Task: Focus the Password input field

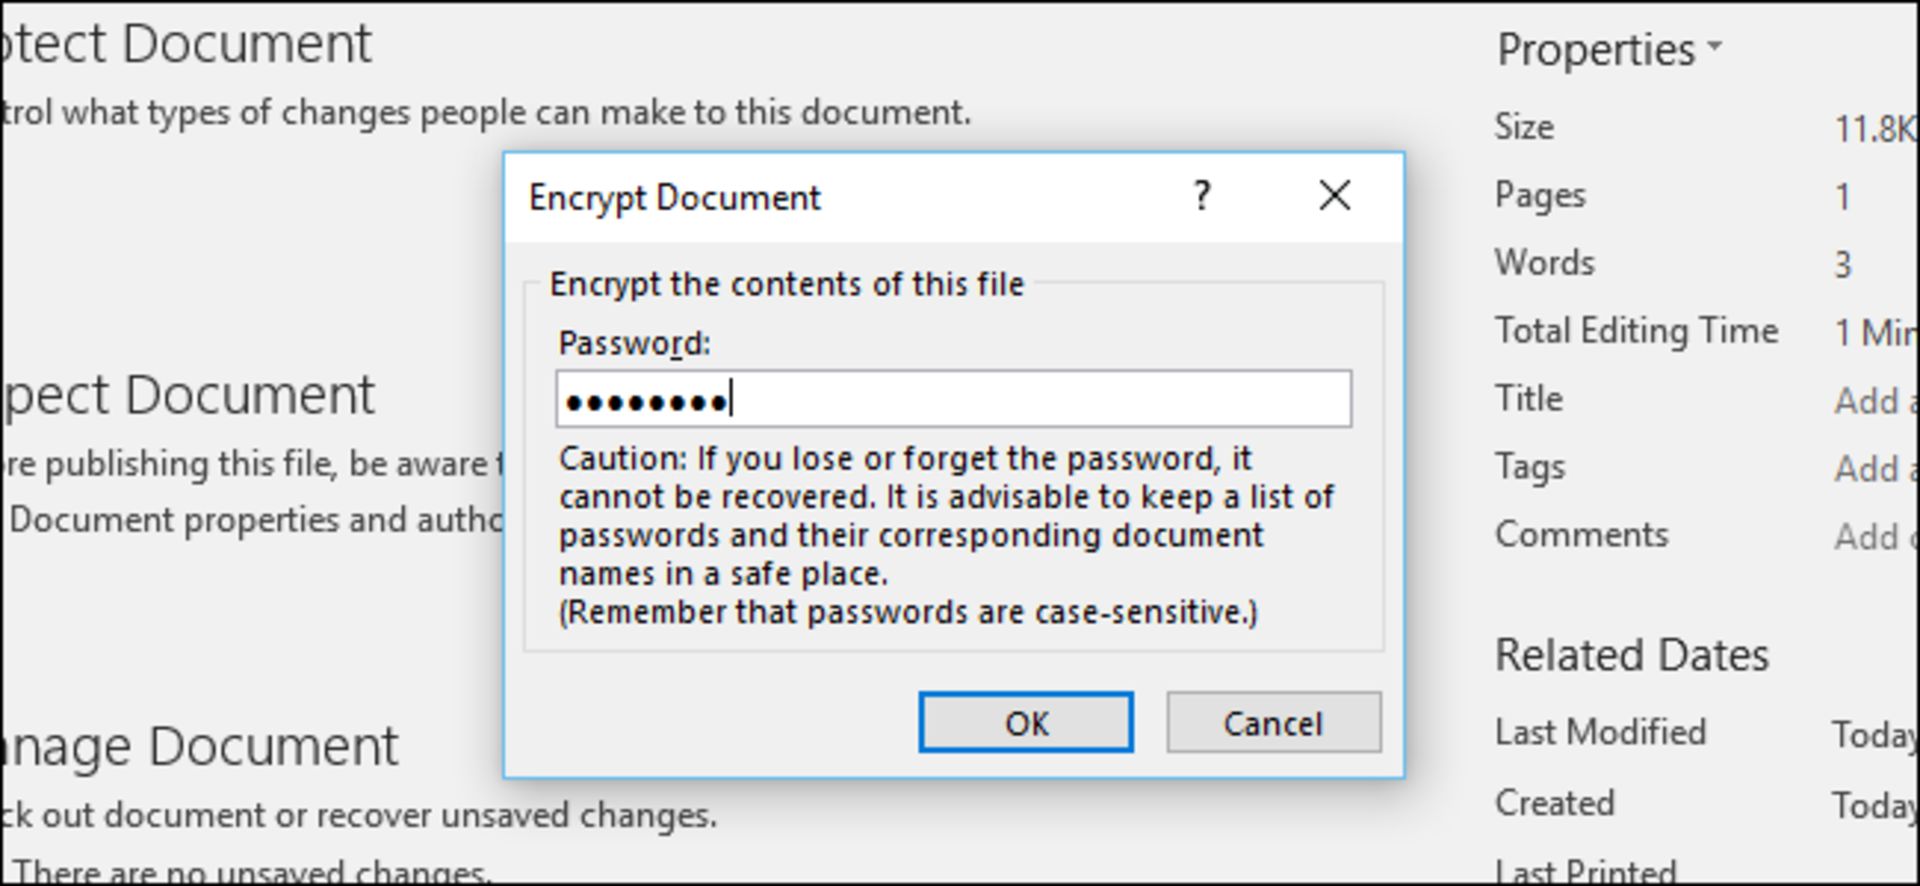Action: click(953, 400)
